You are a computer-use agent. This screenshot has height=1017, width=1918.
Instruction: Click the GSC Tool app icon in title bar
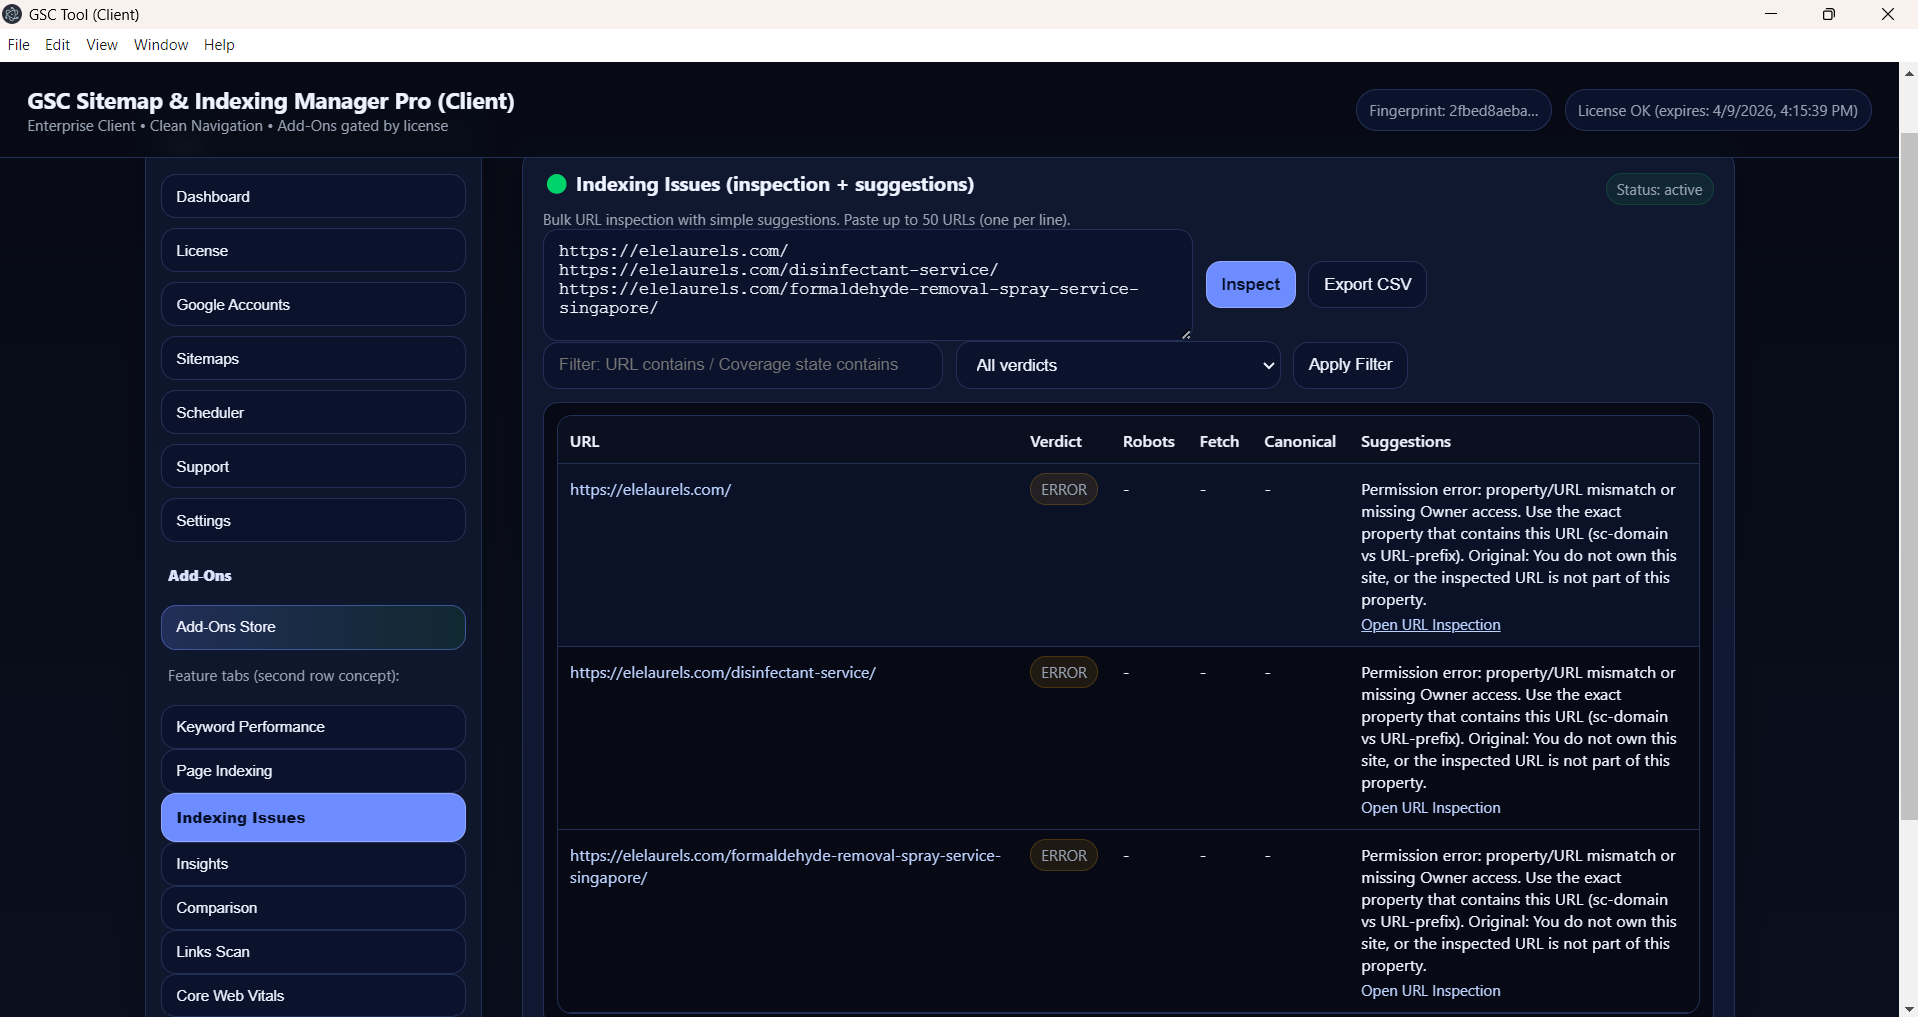[12, 14]
